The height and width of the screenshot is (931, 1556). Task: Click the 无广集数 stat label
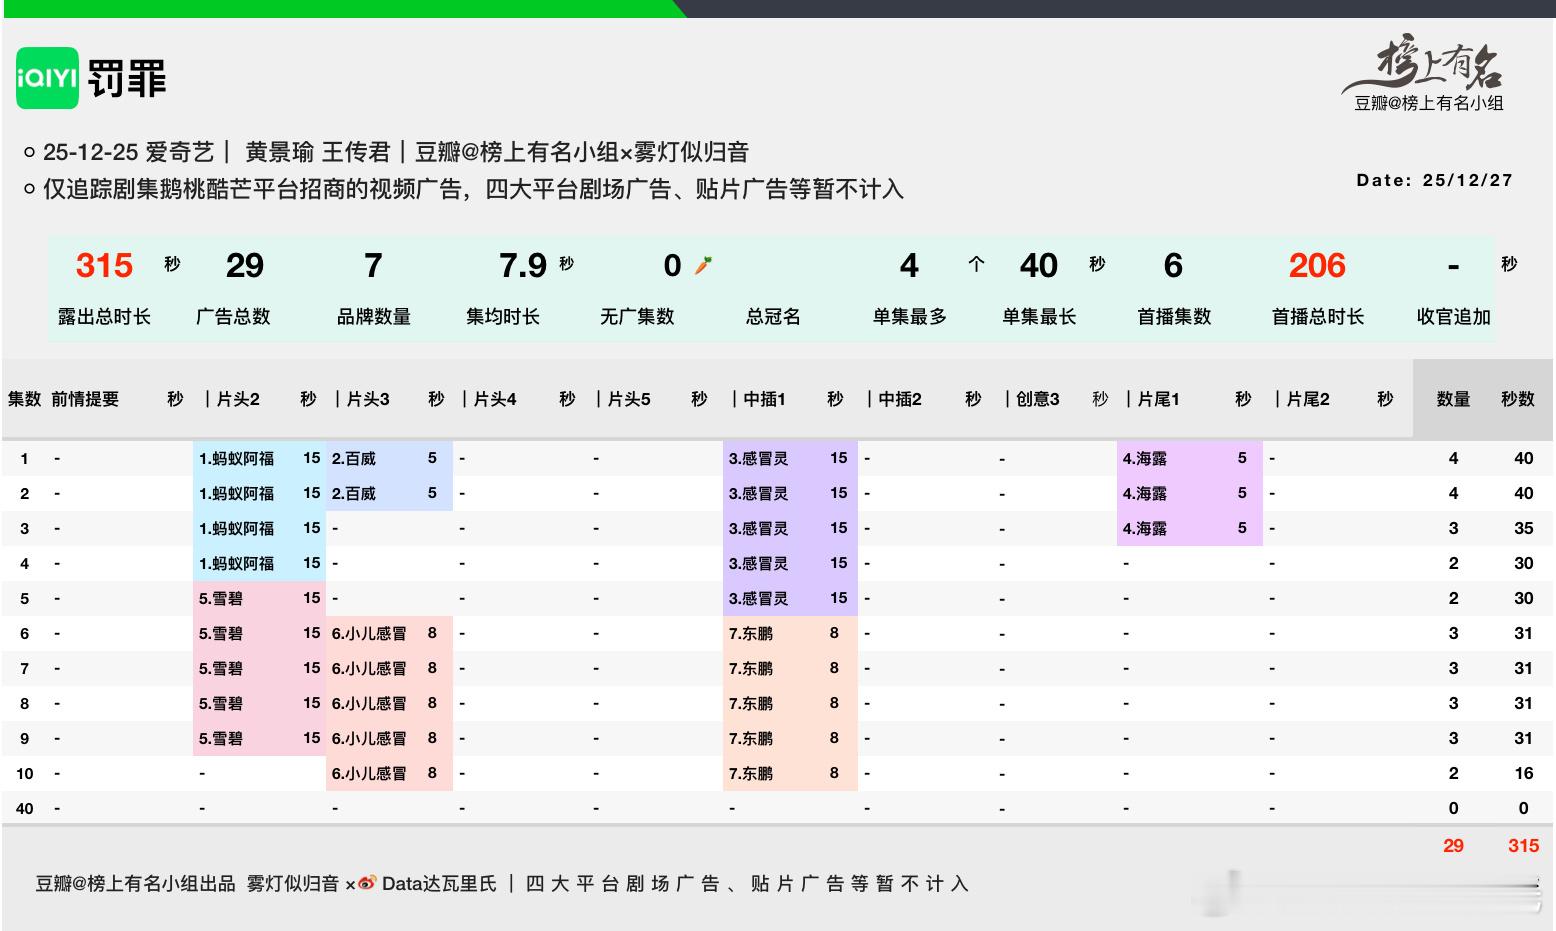pyautogui.click(x=637, y=317)
